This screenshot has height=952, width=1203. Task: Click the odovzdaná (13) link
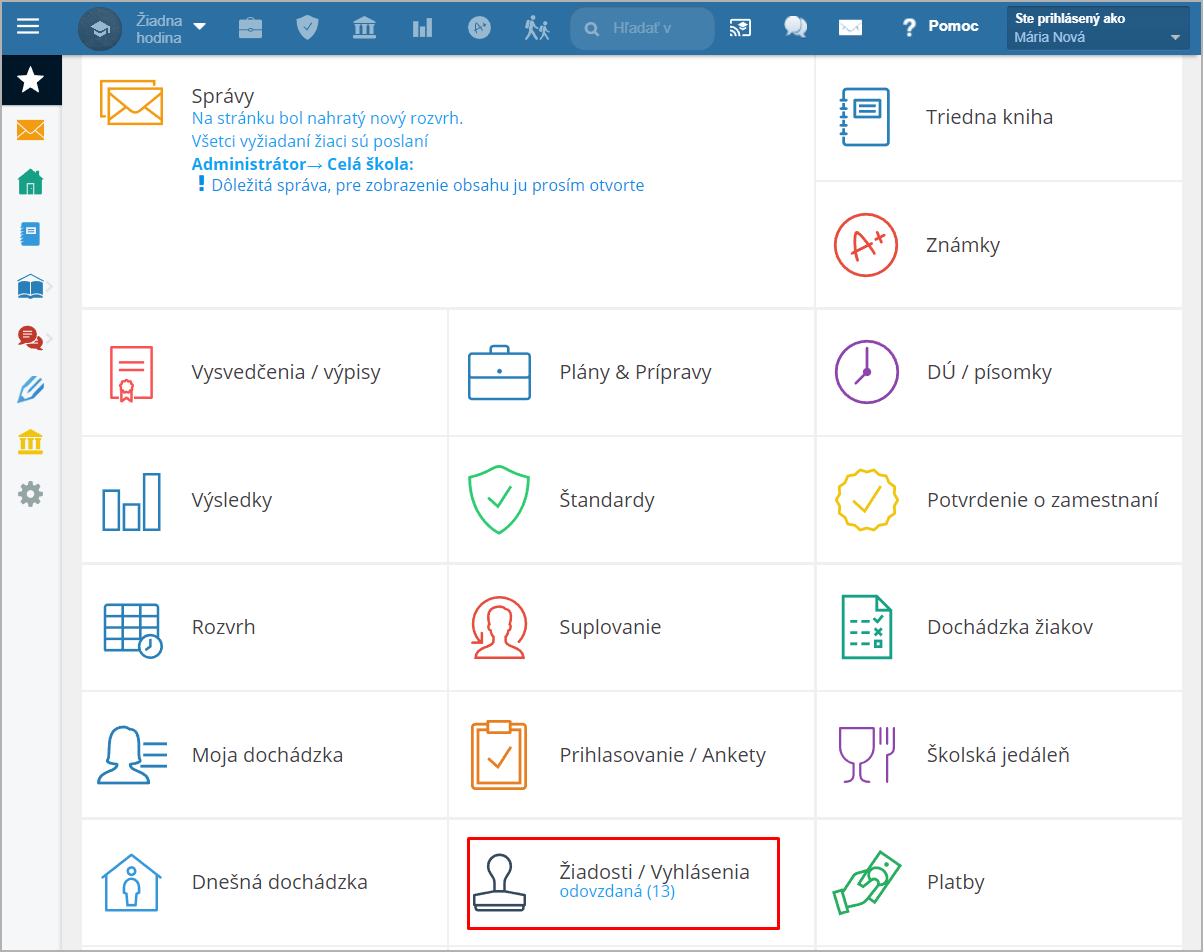click(617, 892)
